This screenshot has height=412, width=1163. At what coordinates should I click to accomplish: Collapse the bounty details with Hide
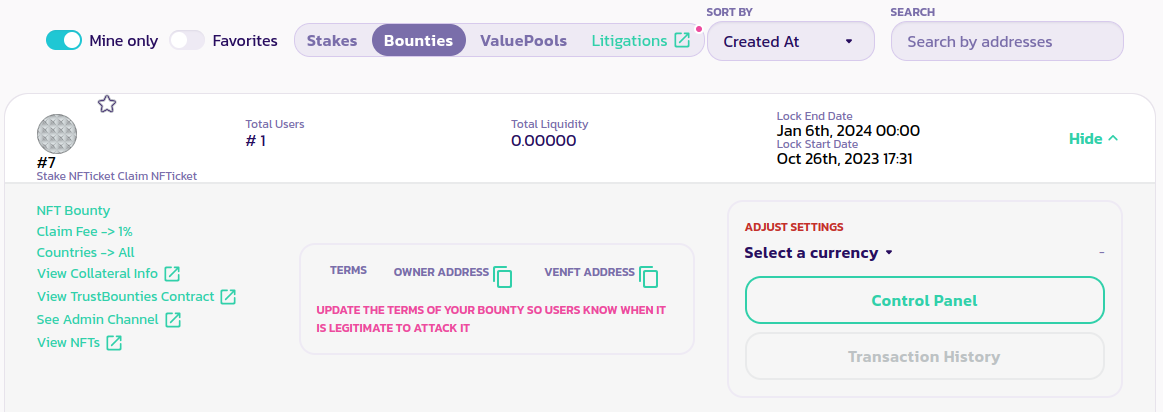point(1093,139)
